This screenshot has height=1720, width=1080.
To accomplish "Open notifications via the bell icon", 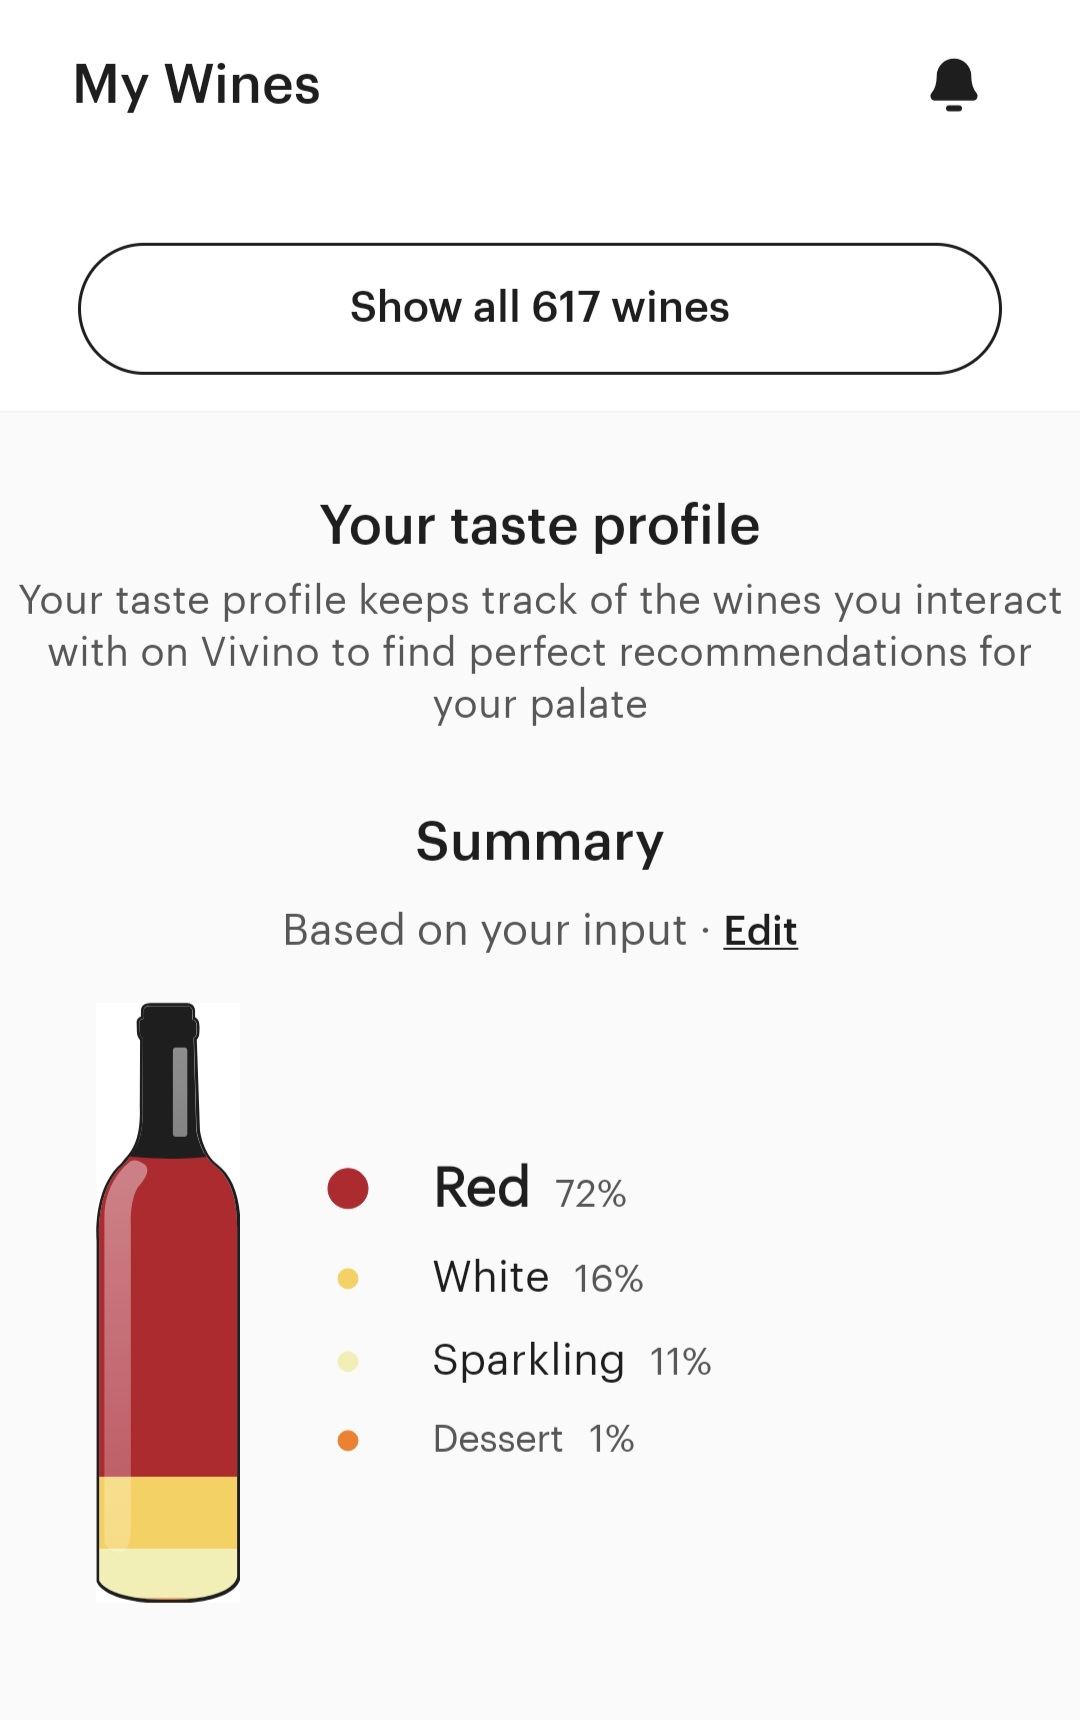I will pos(953,84).
